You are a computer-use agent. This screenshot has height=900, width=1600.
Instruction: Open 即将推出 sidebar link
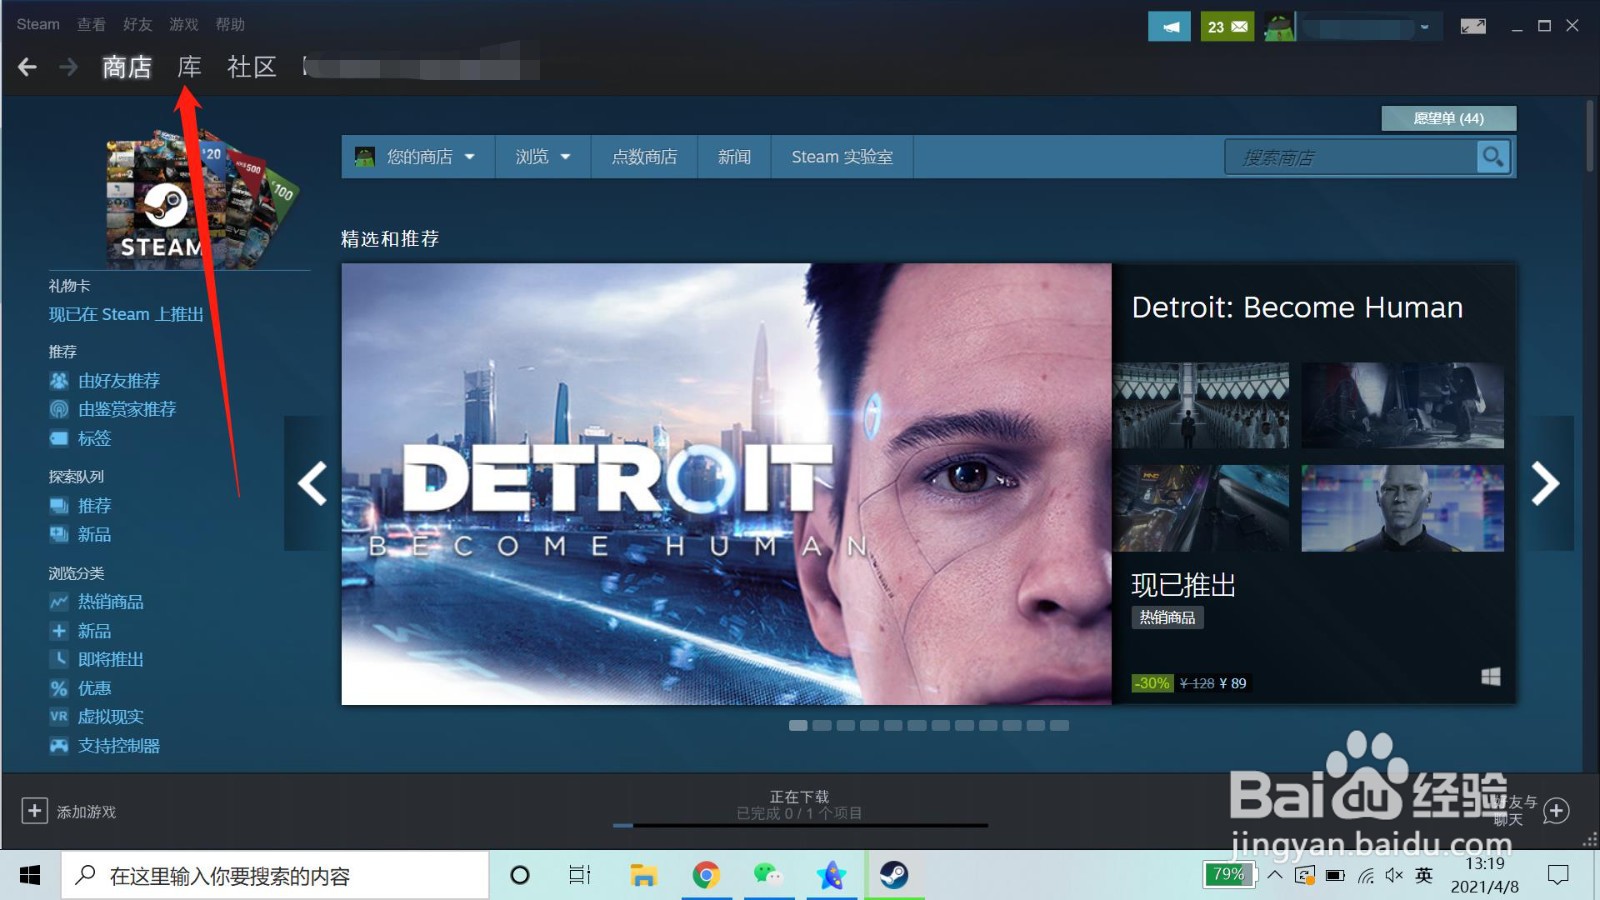tap(110, 660)
